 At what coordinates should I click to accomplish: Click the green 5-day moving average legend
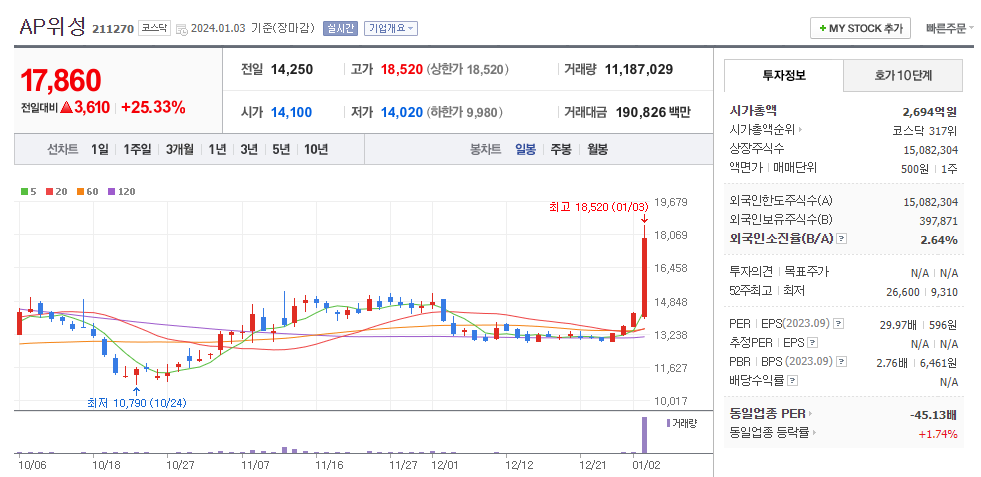[x=28, y=192]
